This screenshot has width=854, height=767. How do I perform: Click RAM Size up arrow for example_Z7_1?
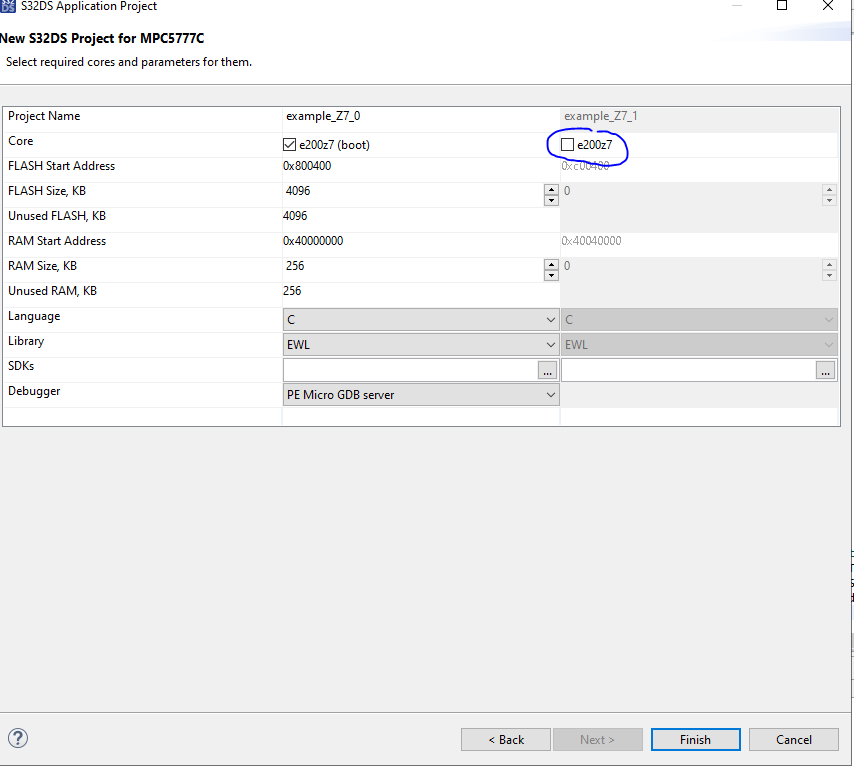point(829,262)
